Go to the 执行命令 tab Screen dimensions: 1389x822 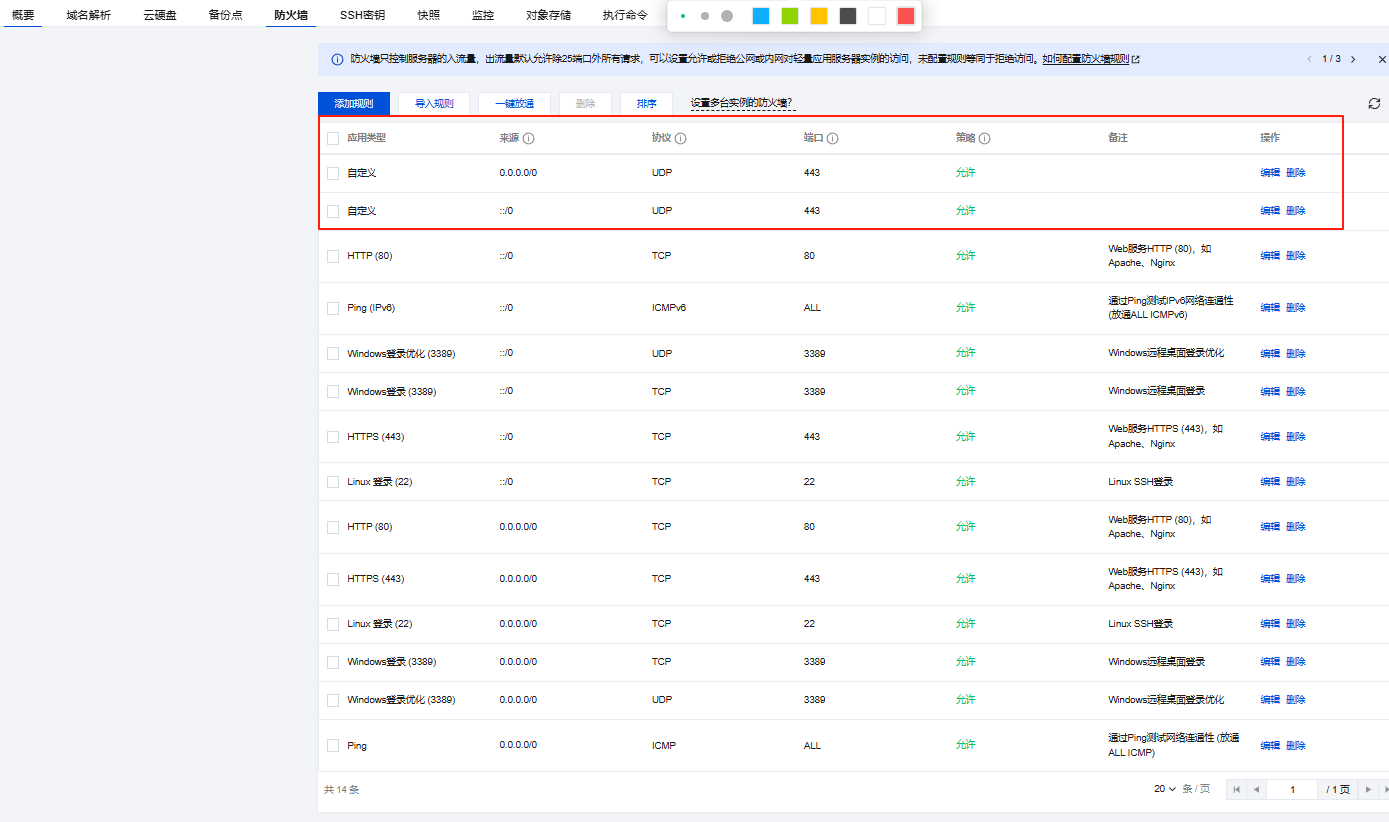tap(625, 15)
